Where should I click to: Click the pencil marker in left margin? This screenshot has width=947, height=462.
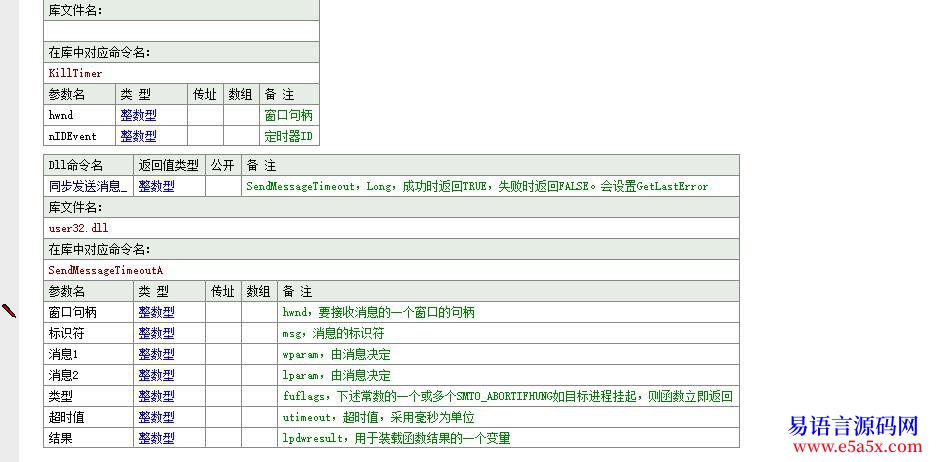coord(9,311)
